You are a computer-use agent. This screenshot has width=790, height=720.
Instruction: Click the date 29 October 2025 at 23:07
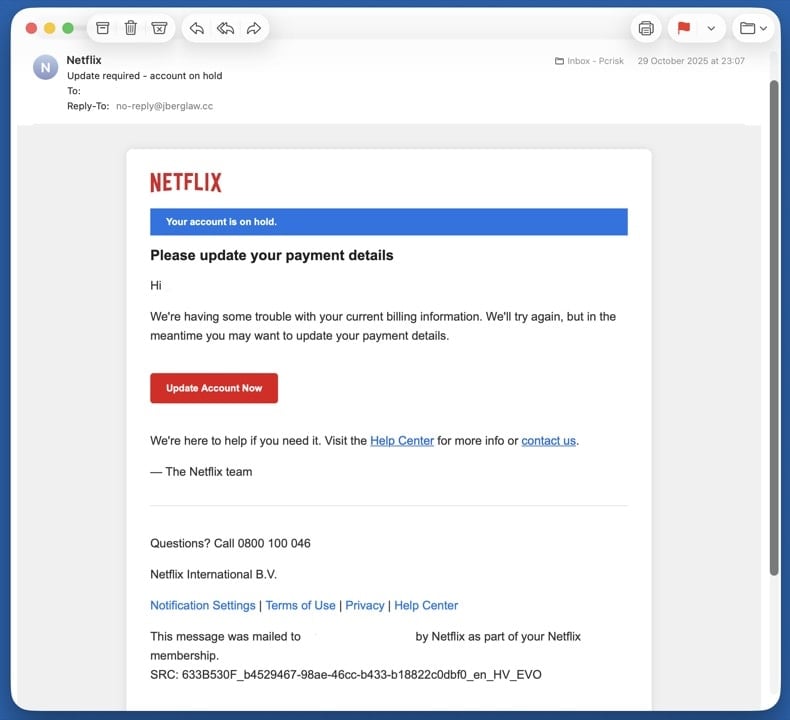(691, 61)
